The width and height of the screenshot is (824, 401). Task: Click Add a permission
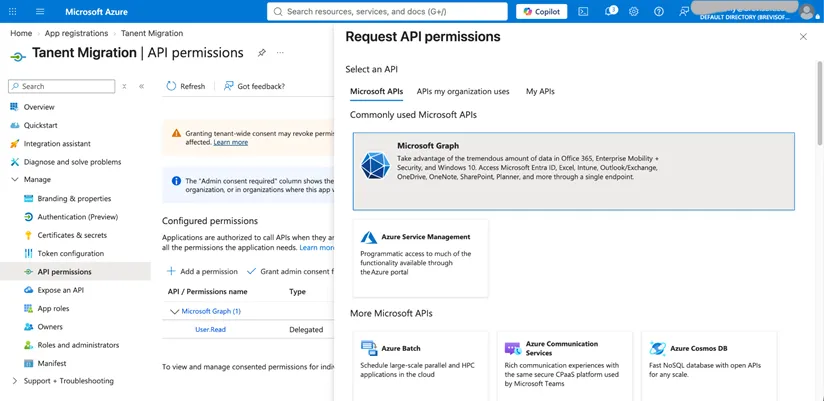click(x=202, y=272)
